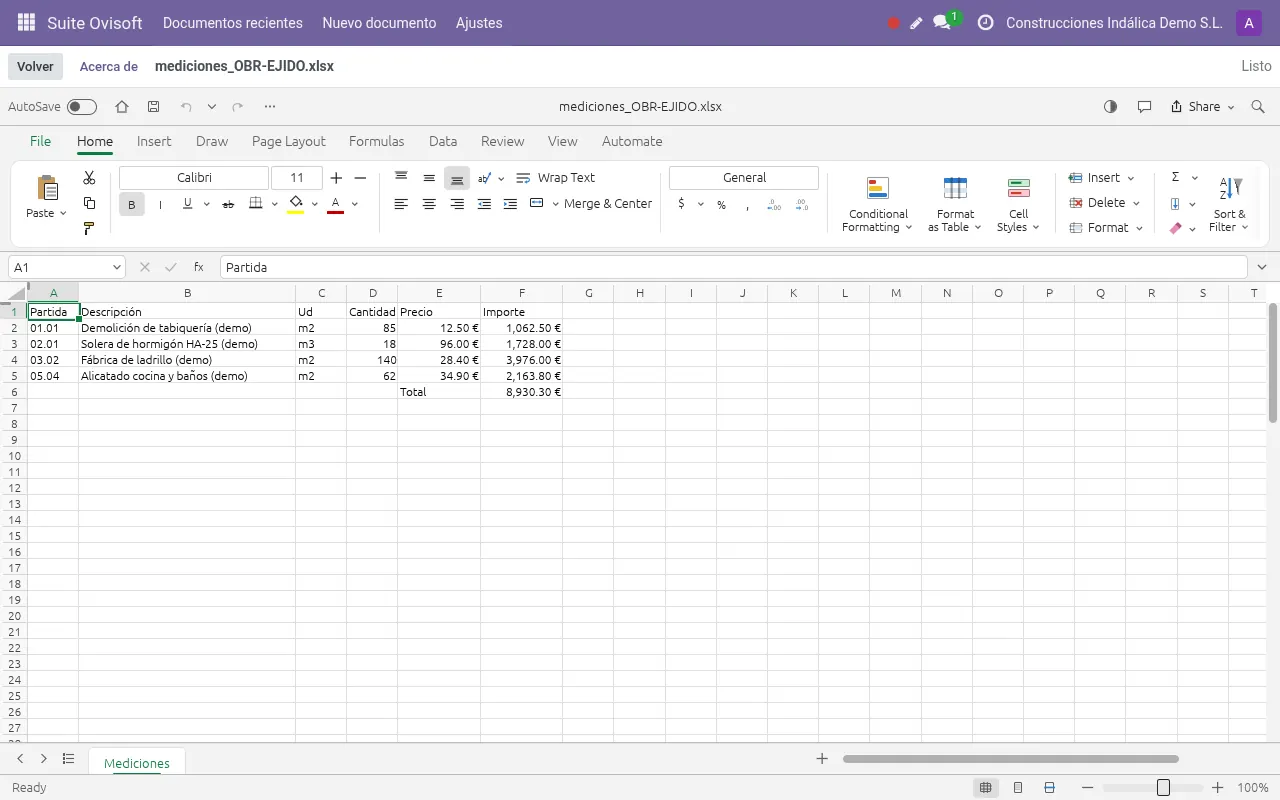The height and width of the screenshot is (800, 1280).
Task: Center text horizontally
Action: (x=429, y=204)
